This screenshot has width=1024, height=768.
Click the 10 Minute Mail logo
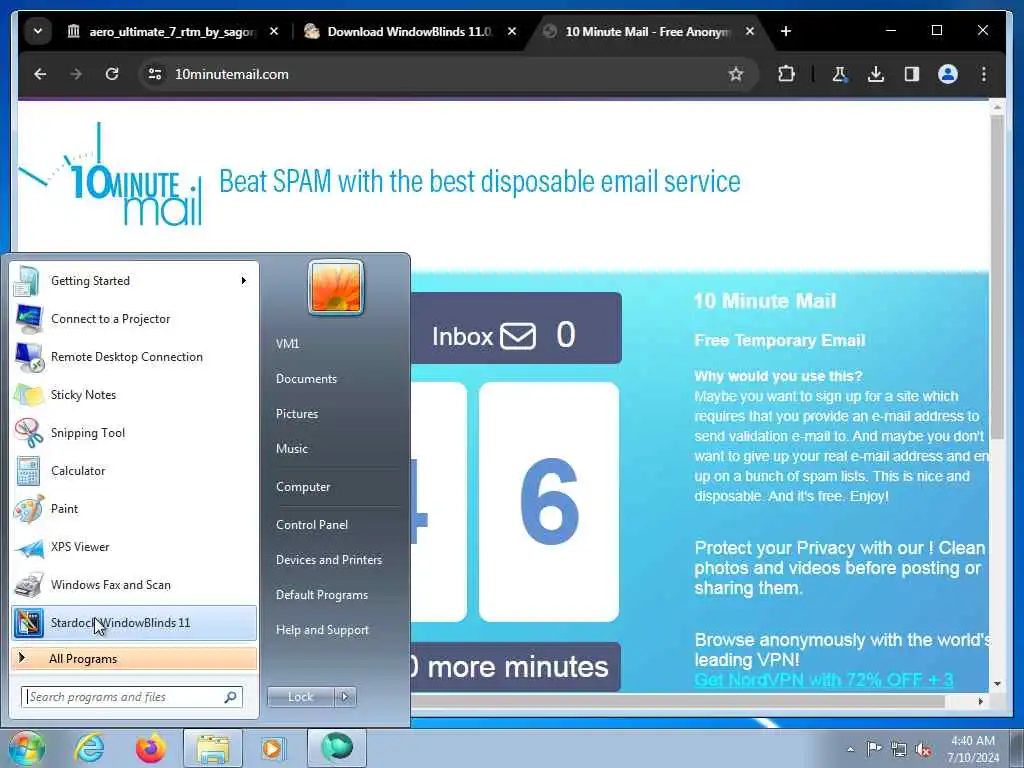[x=110, y=175]
